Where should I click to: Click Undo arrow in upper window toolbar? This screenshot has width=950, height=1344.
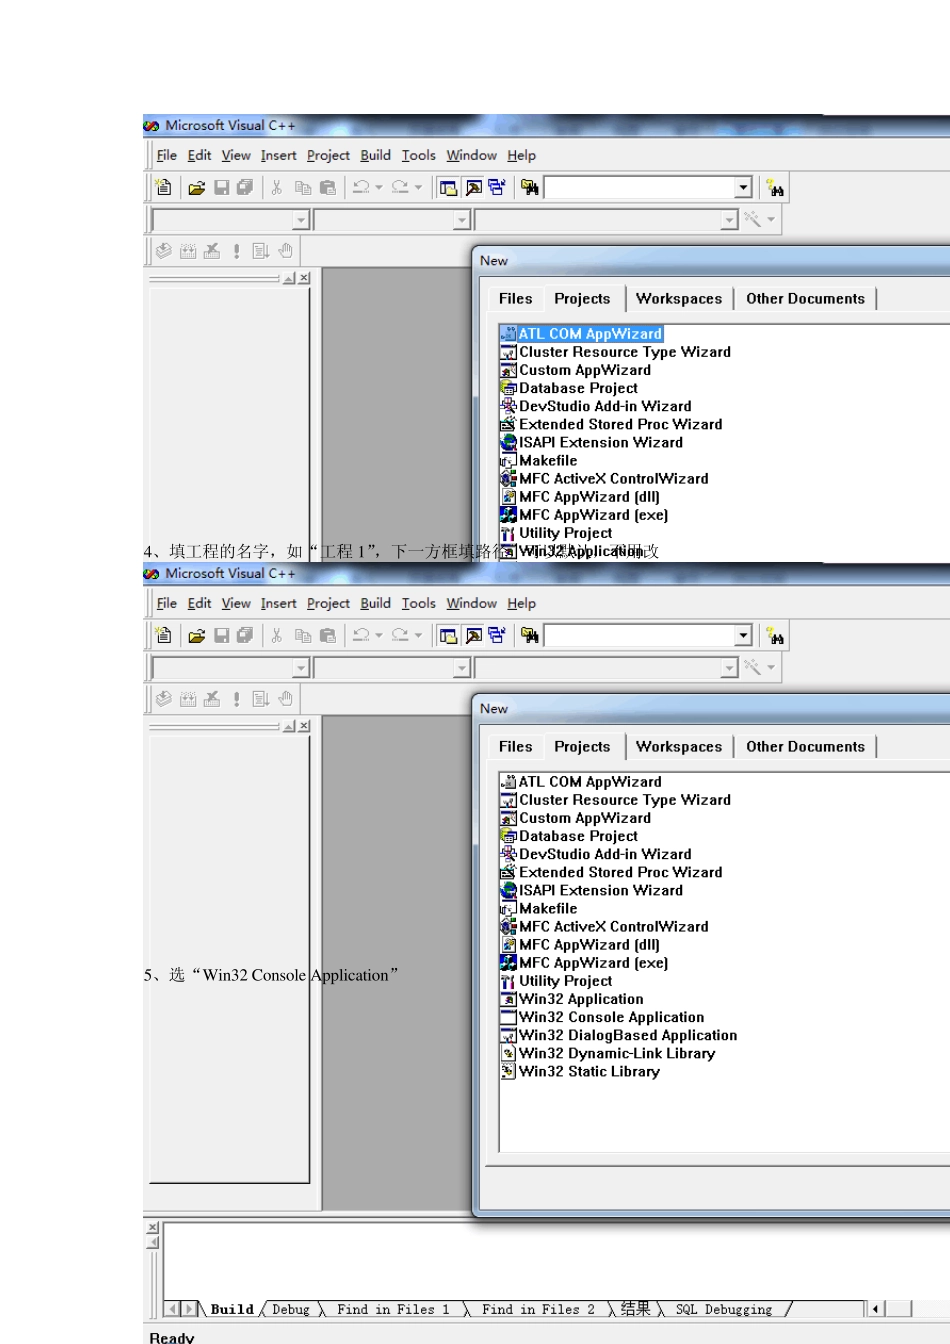362,187
